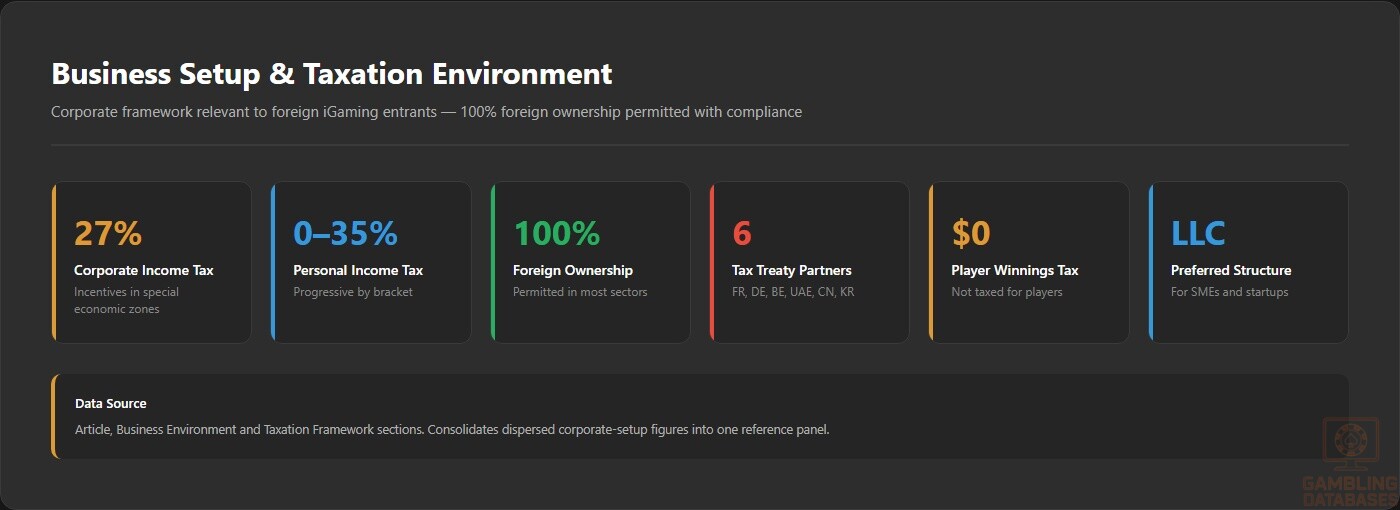Click the FR, DE, BE, UAE, CN, KR text
Image resolution: width=1400 pixels, height=510 pixels.
793,292
